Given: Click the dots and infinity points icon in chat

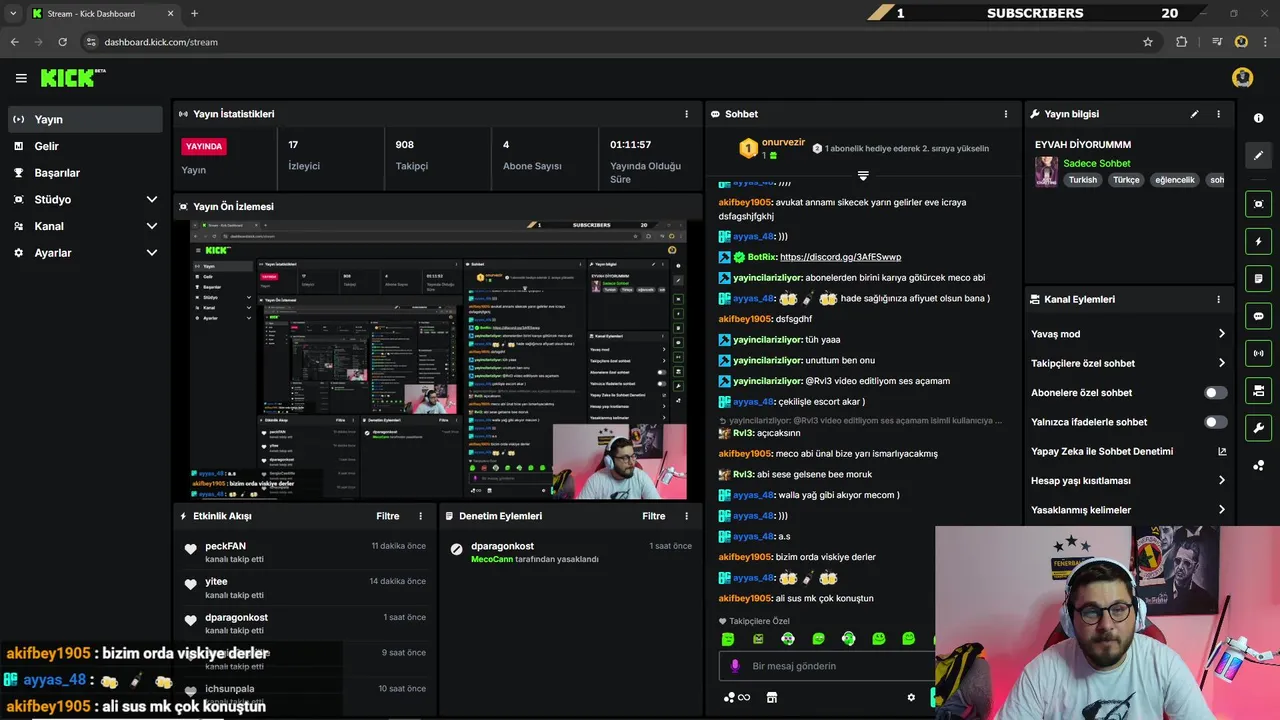Looking at the screenshot, I should [736, 698].
